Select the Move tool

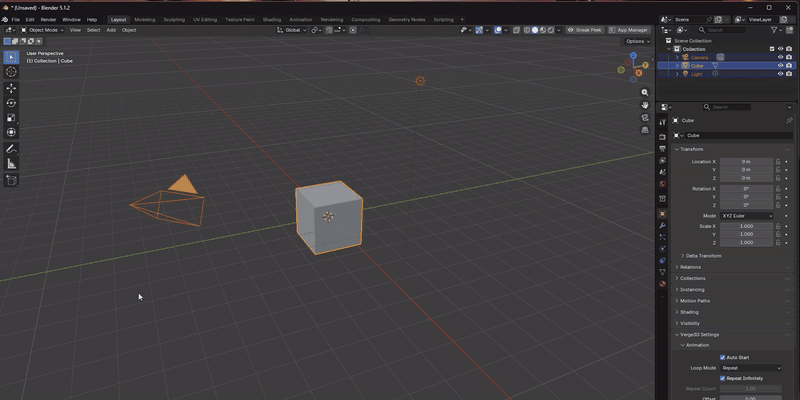click(x=11, y=88)
